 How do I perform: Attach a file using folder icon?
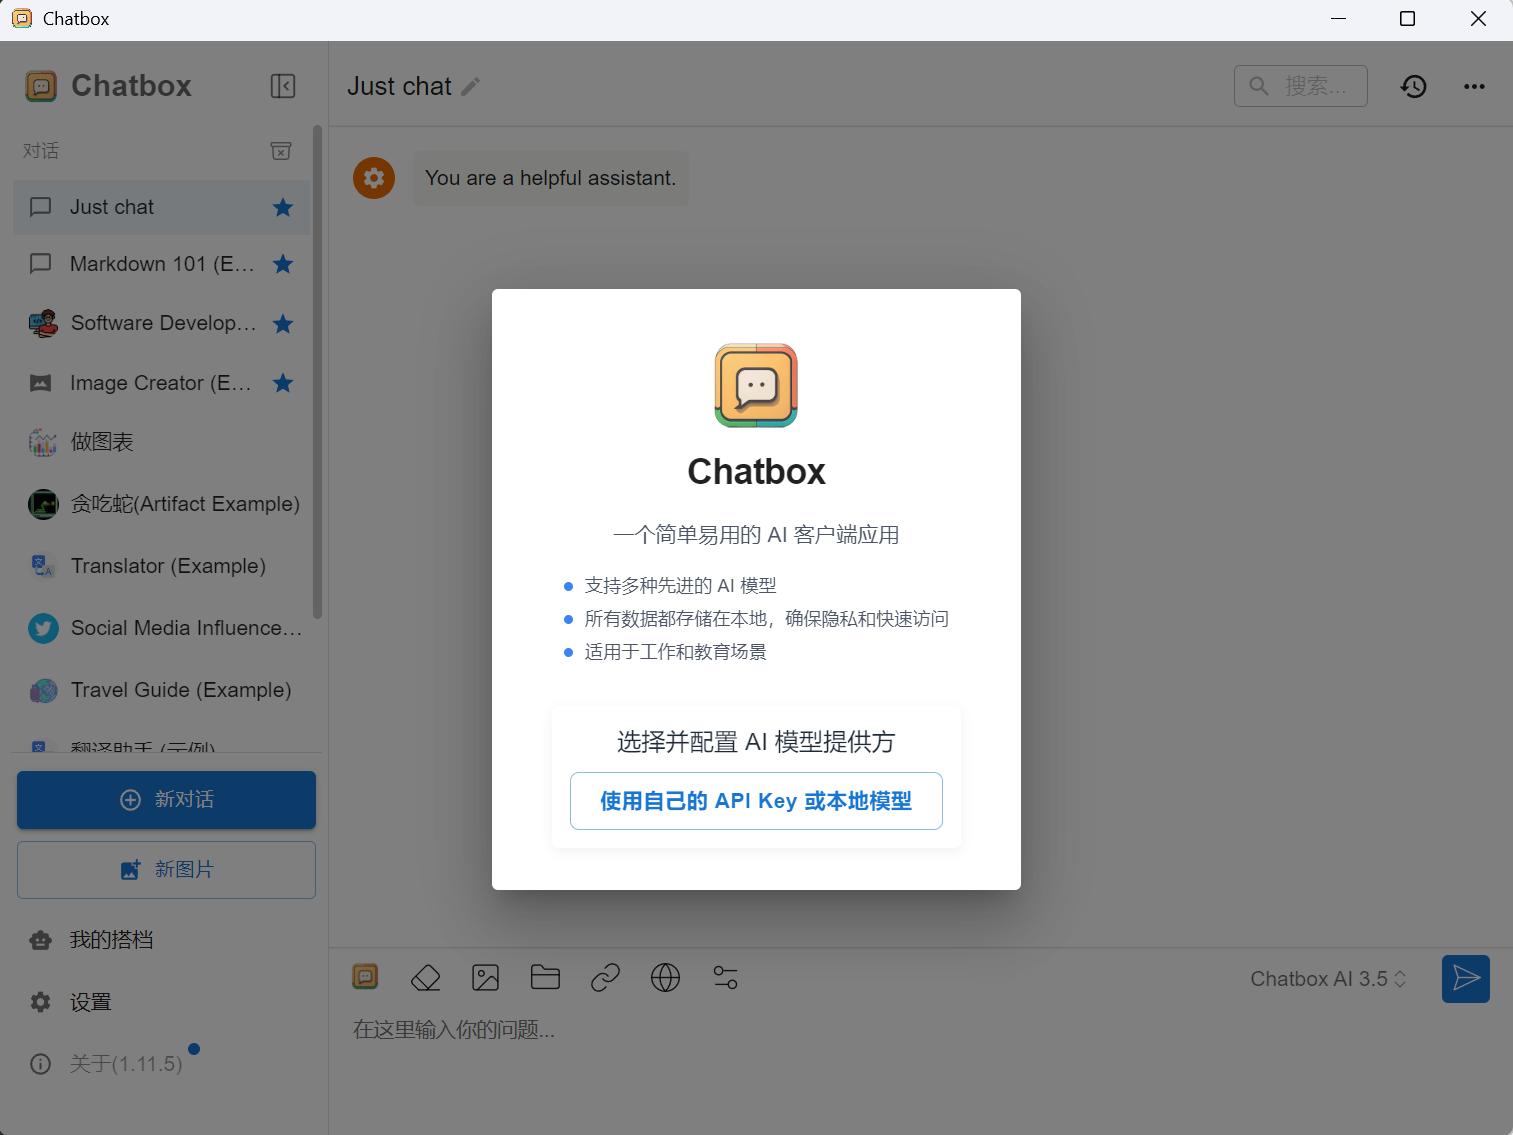tap(545, 977)
